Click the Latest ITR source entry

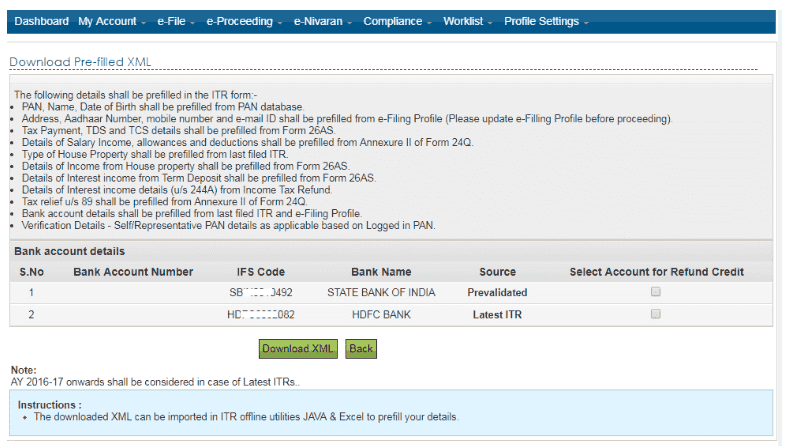[497, 315]
